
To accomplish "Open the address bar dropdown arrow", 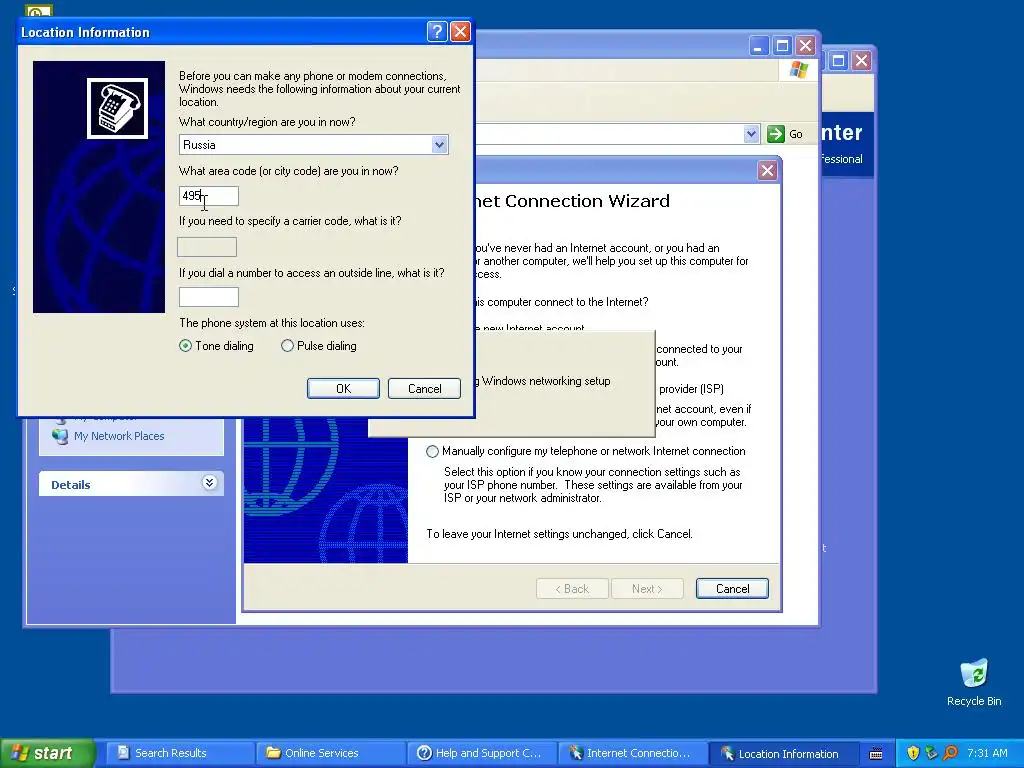I will pos(752,134).
